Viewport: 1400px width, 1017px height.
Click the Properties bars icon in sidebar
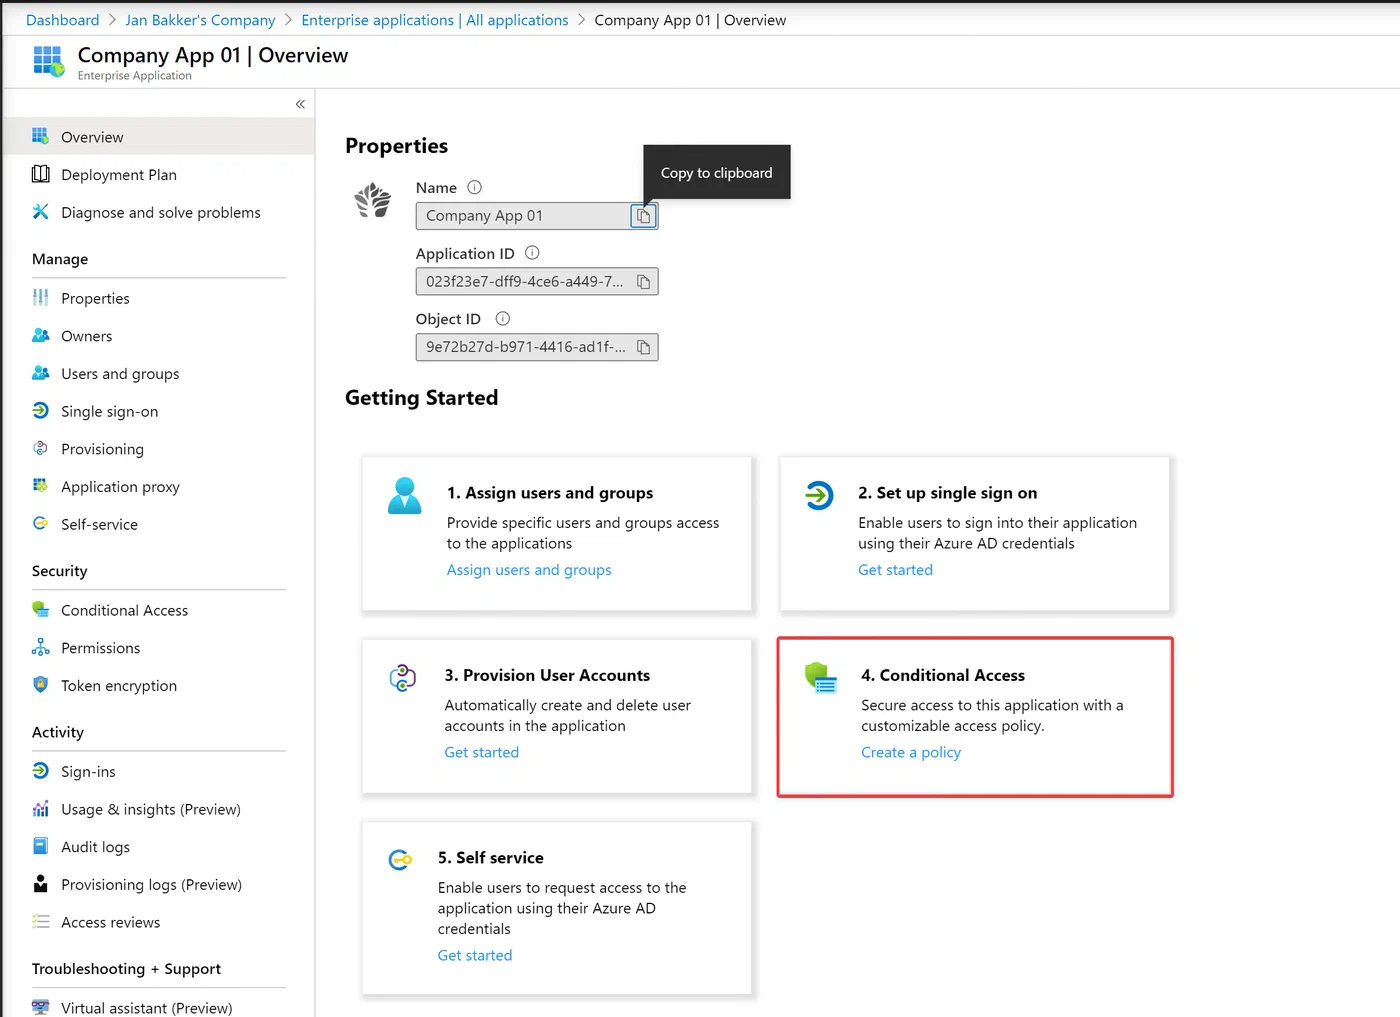point(40,298)
